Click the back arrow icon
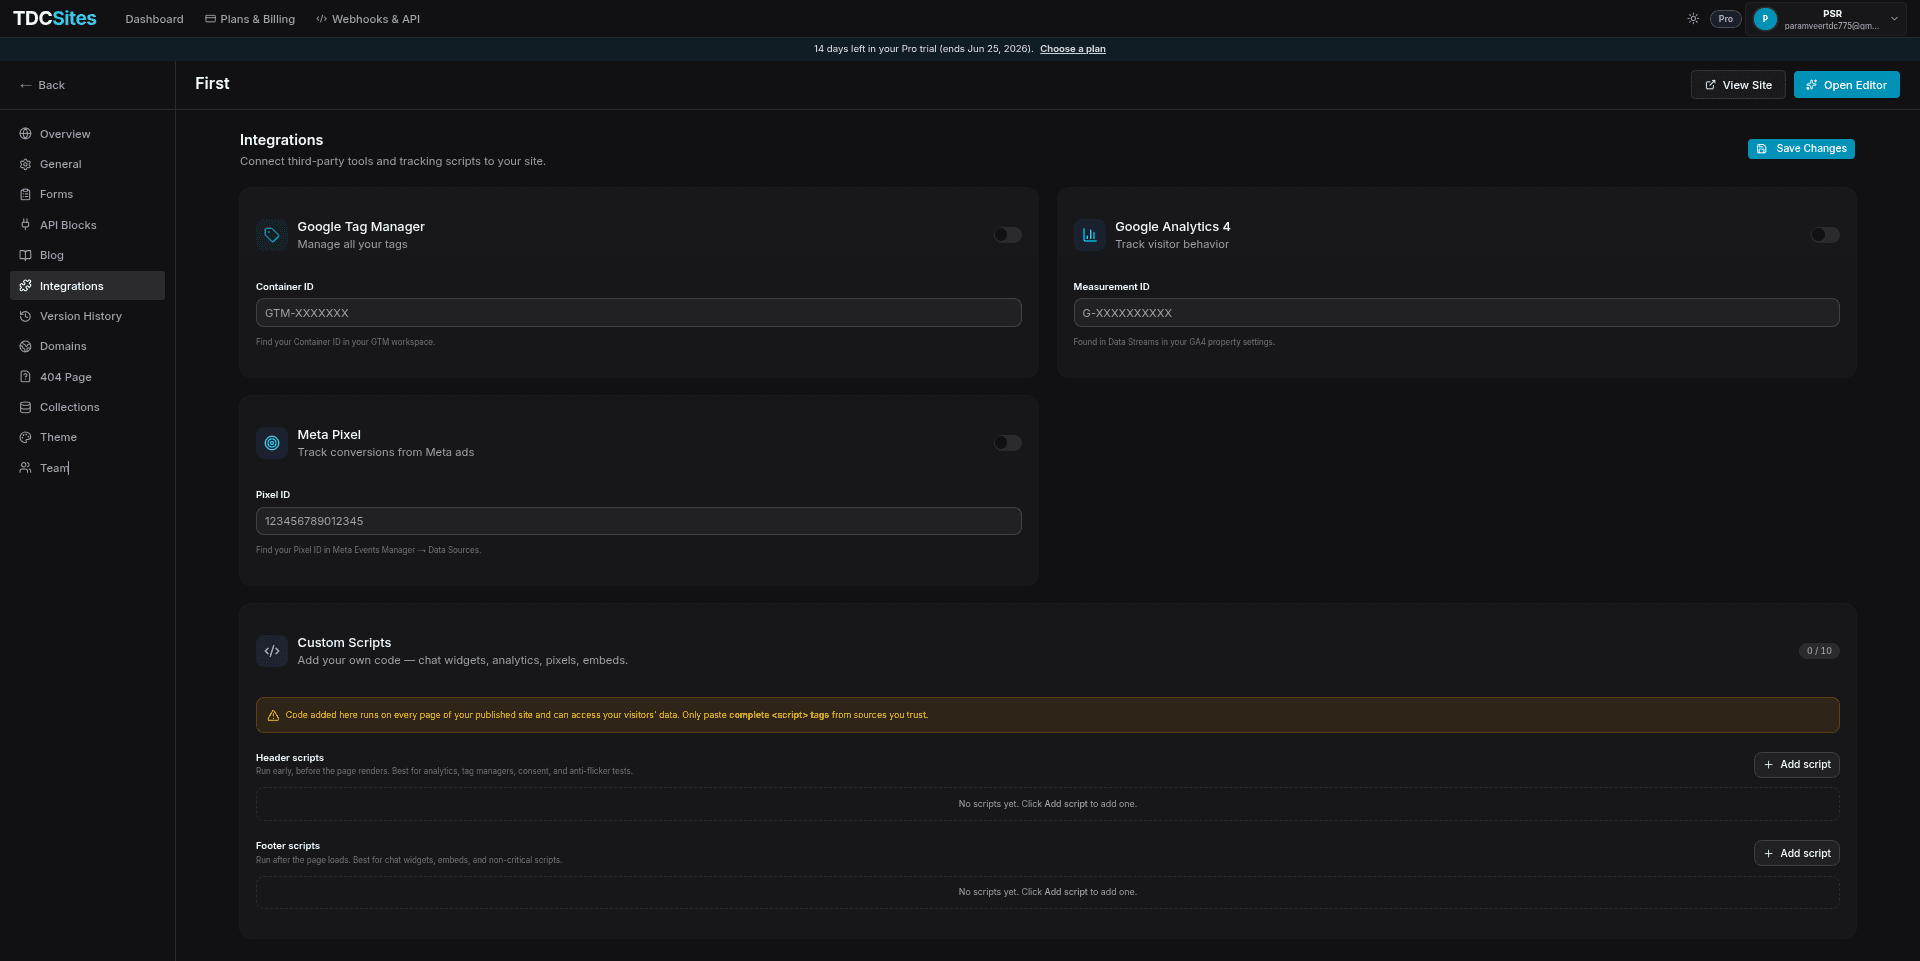 (26, 86)
